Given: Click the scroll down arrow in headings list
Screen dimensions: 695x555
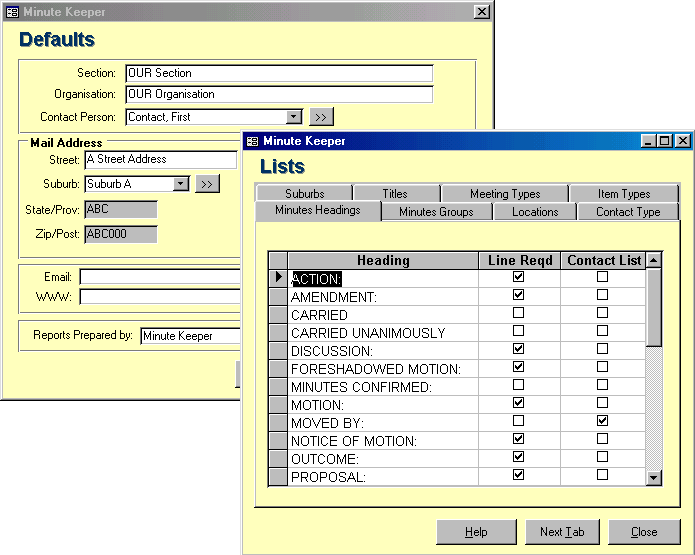Looking at the screenshot, I should pos(654,478).
